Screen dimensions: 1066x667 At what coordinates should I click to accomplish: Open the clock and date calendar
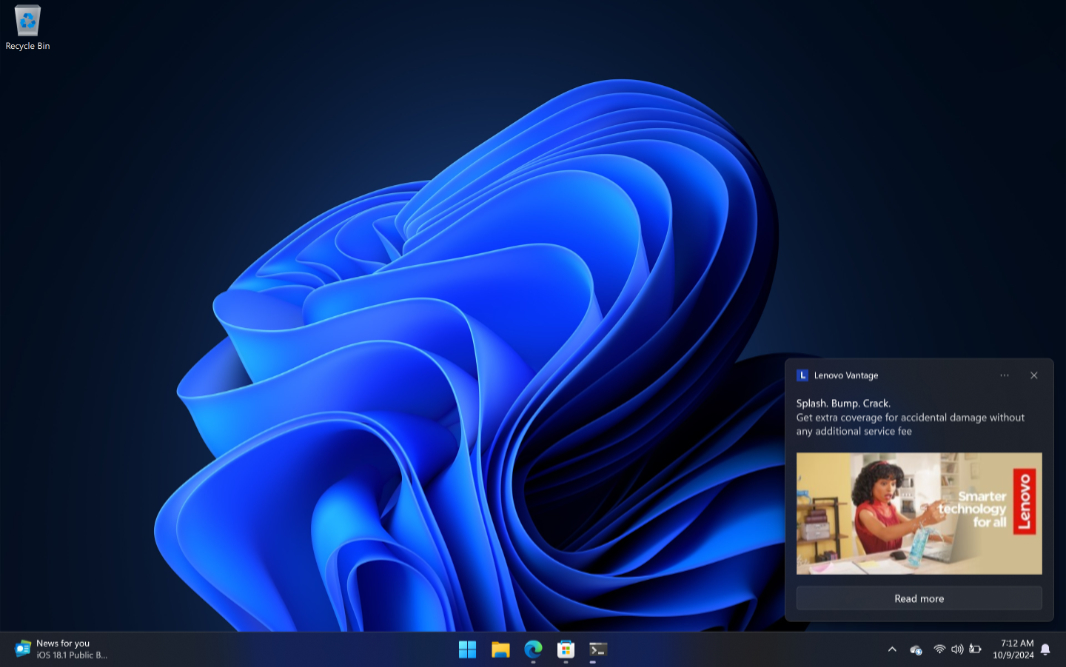[x=1015, y=649]
